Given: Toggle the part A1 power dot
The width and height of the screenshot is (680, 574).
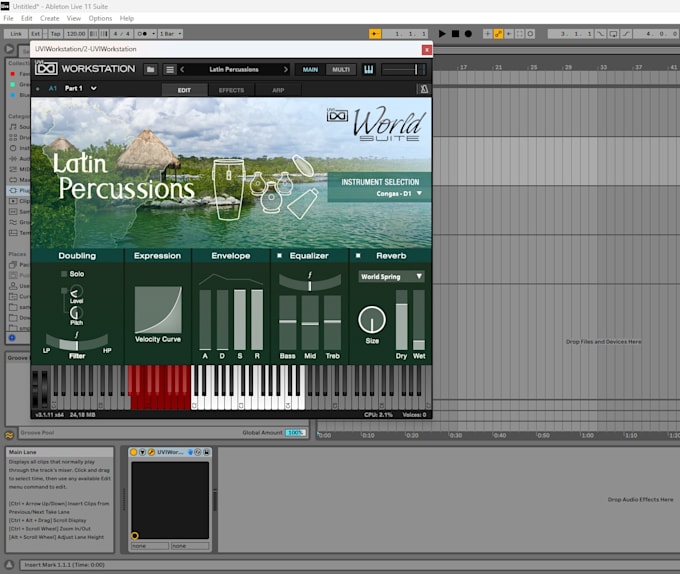Looking at the screenshot, I should 38,89.
